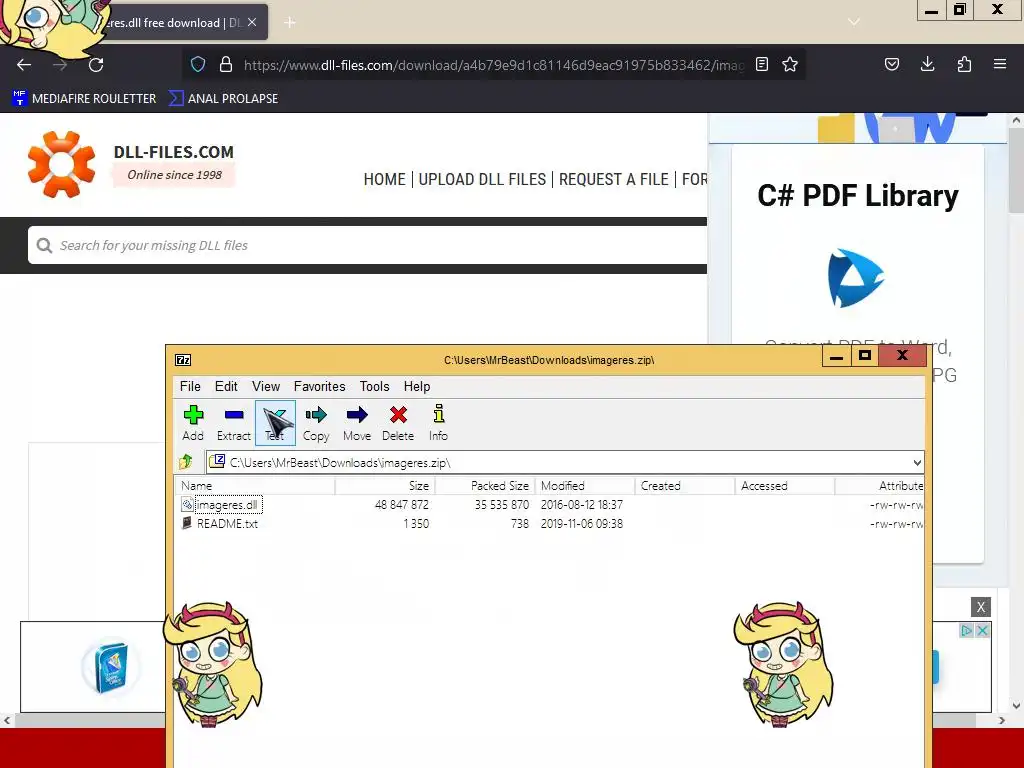Click the Add button in 7-Zip toolbar
Image resolution: width=1024 pixels, height=768 pixels.
click(x=193, y=423)
